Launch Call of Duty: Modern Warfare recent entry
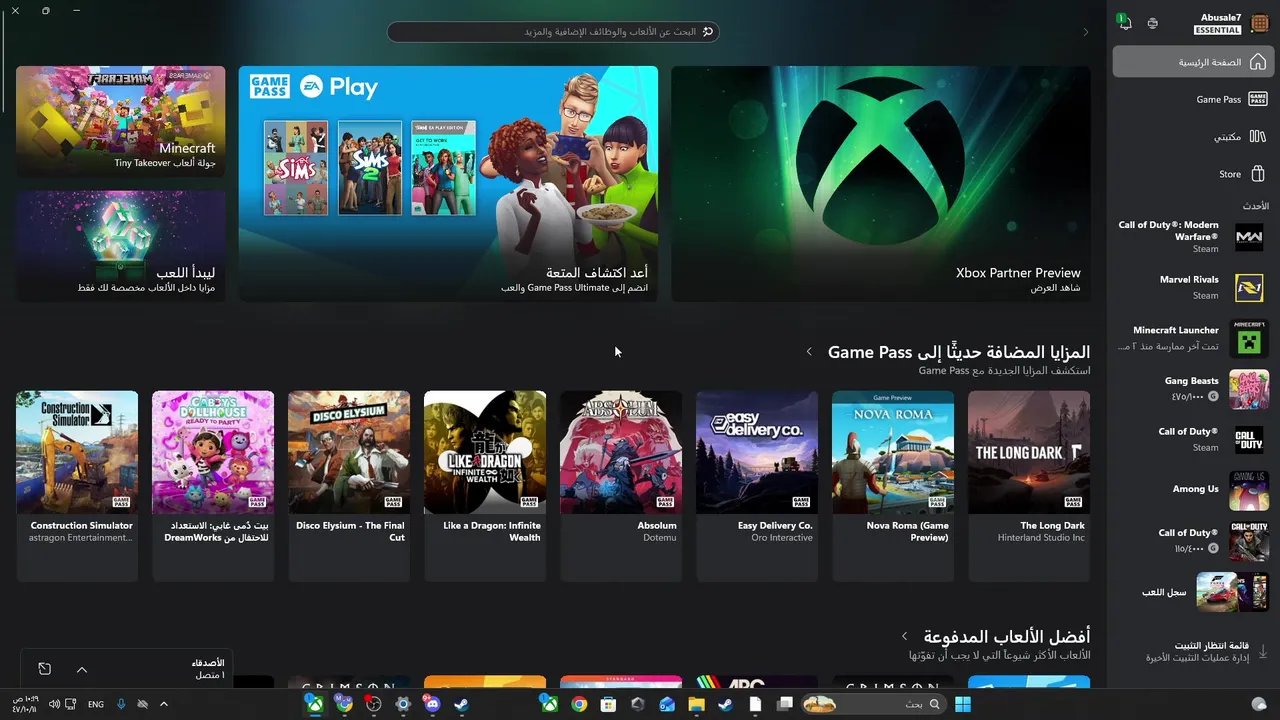 [x=1192, y=237]
